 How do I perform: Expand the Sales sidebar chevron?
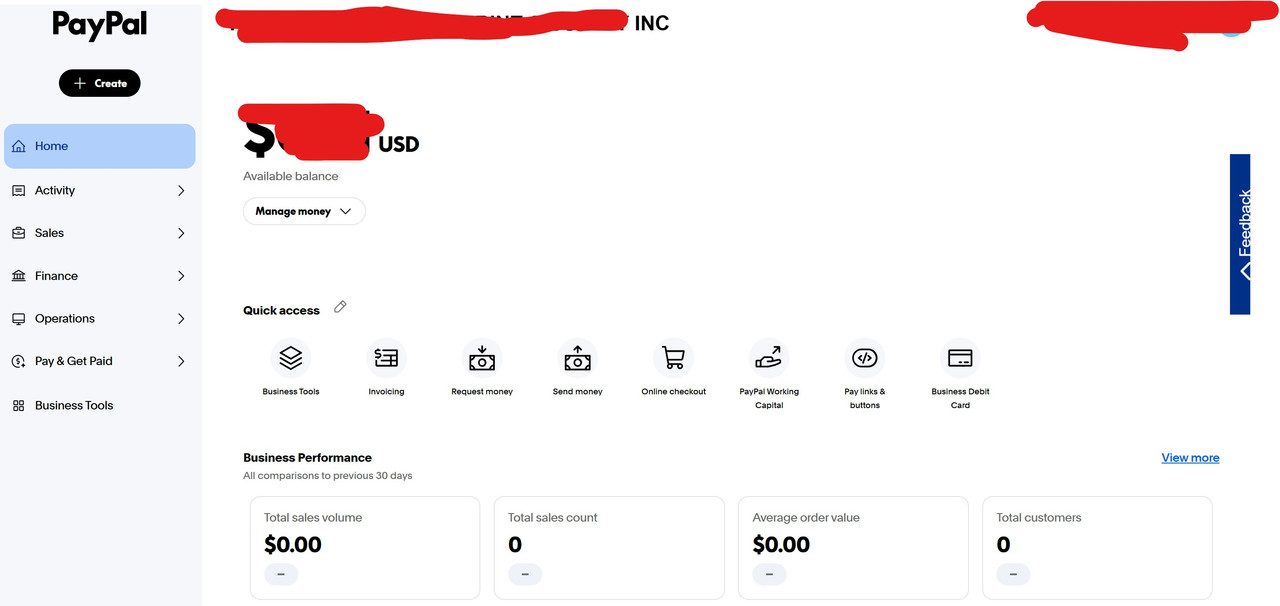(181, 233)
